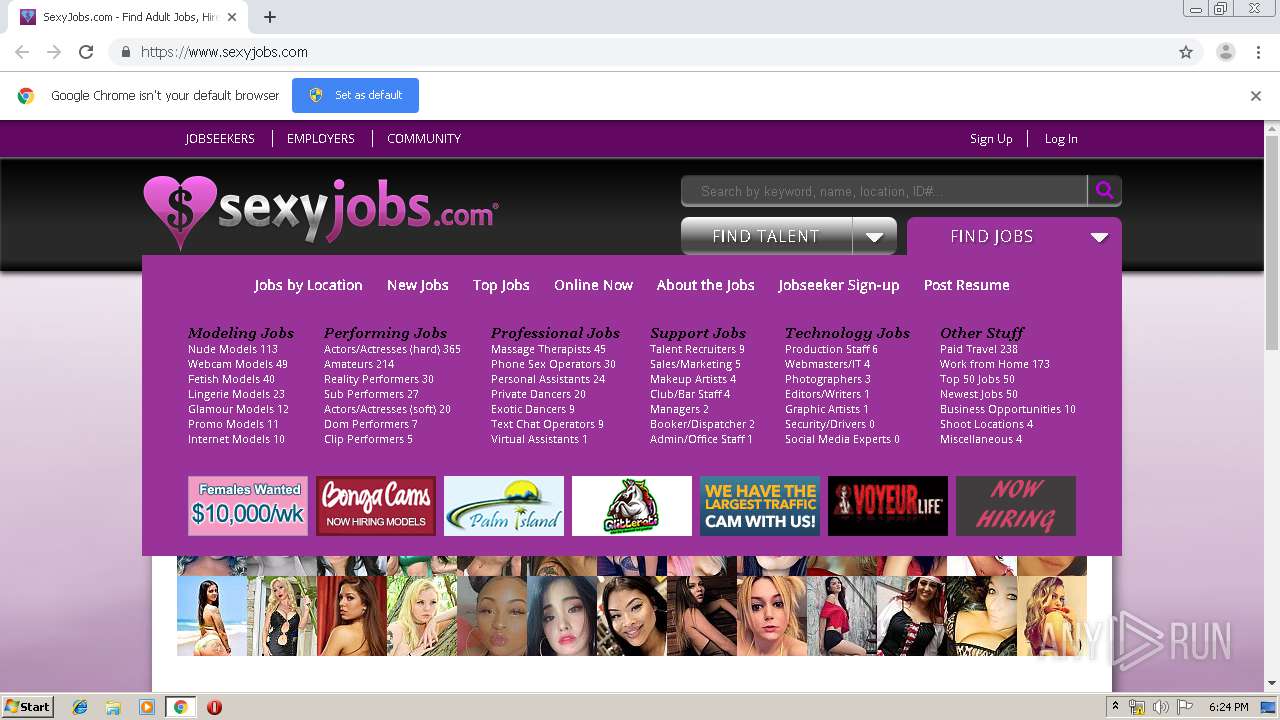This screenshot has width=1280, height=720.
Task: Click Set as default button
Action: click(355, 95)
